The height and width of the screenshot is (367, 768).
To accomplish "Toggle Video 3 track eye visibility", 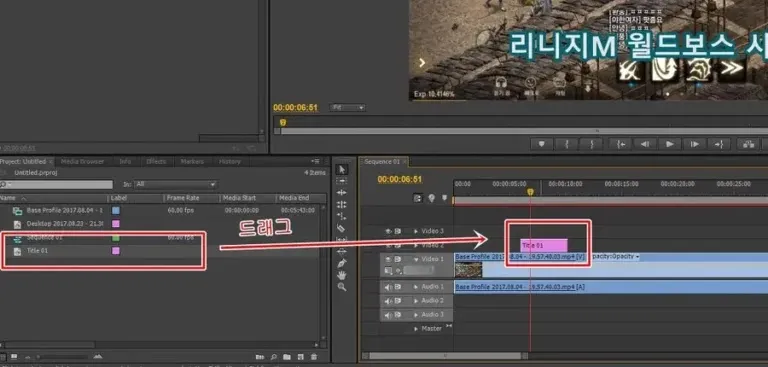I will (388, 231).
